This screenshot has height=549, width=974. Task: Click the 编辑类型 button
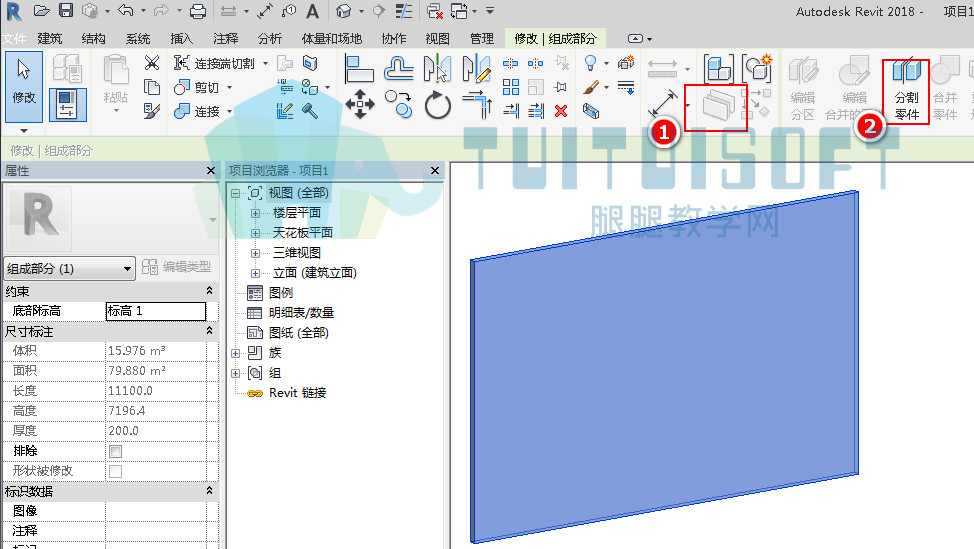[176, 267]
